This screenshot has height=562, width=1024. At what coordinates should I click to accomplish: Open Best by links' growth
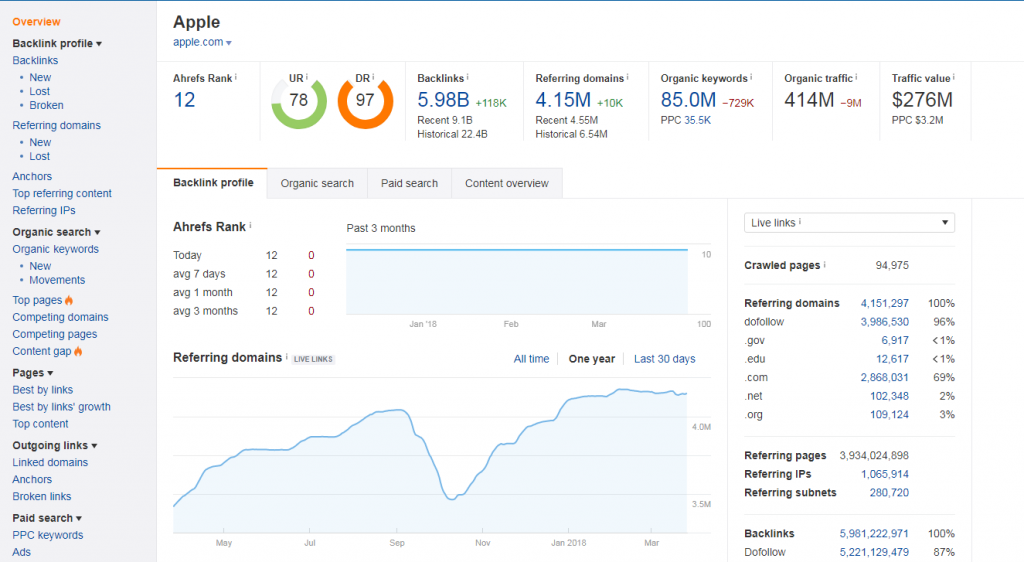[x=61, y=407]
